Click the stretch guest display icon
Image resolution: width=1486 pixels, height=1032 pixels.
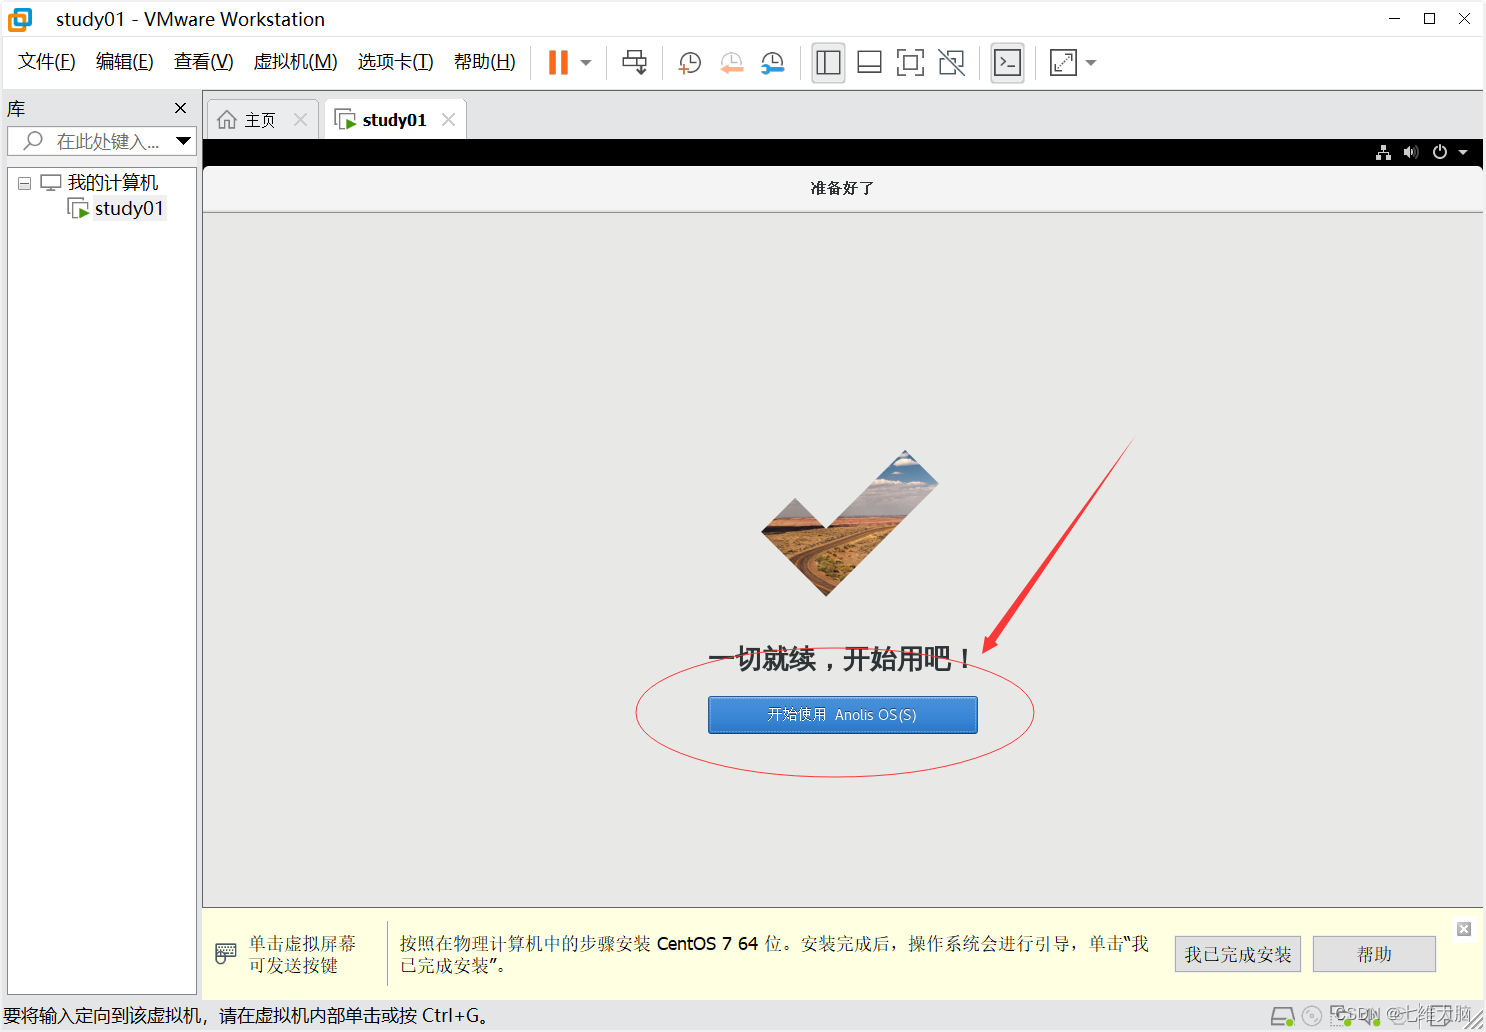point(1063,63)
